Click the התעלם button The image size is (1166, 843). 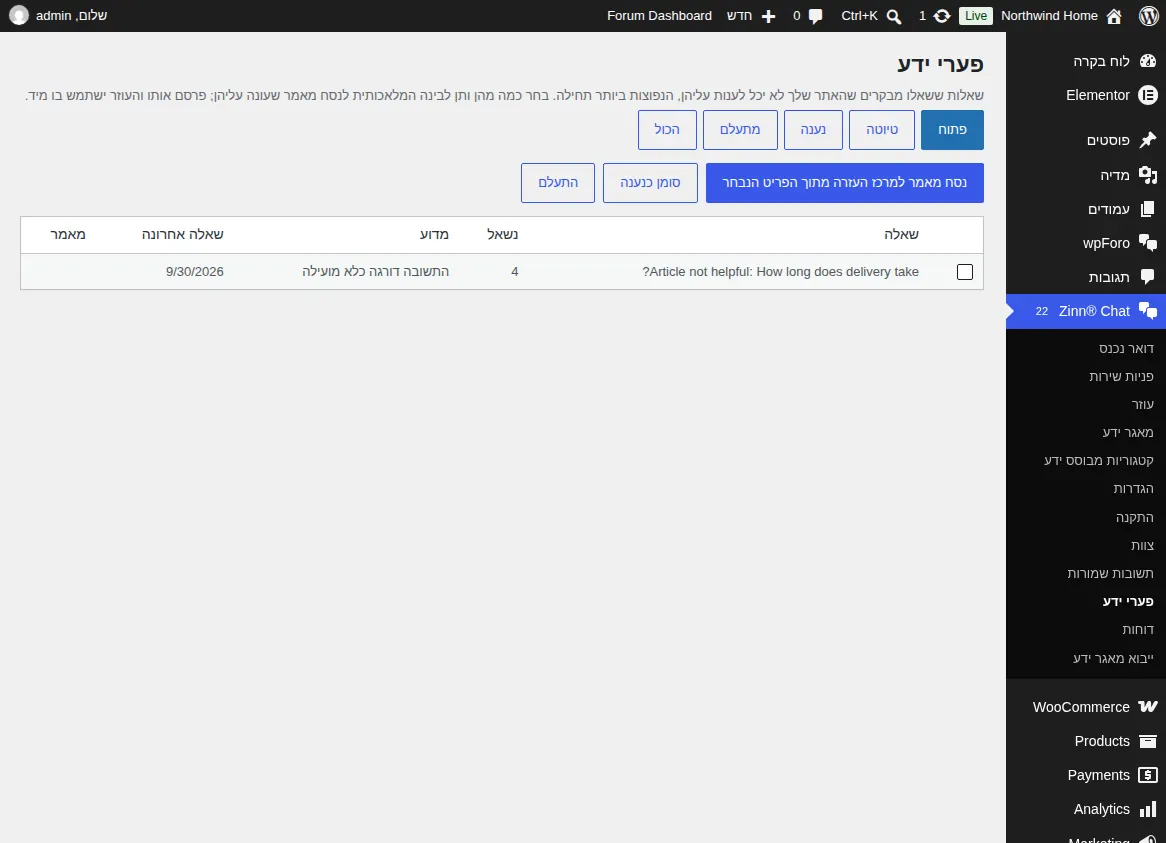click(558, 183)
